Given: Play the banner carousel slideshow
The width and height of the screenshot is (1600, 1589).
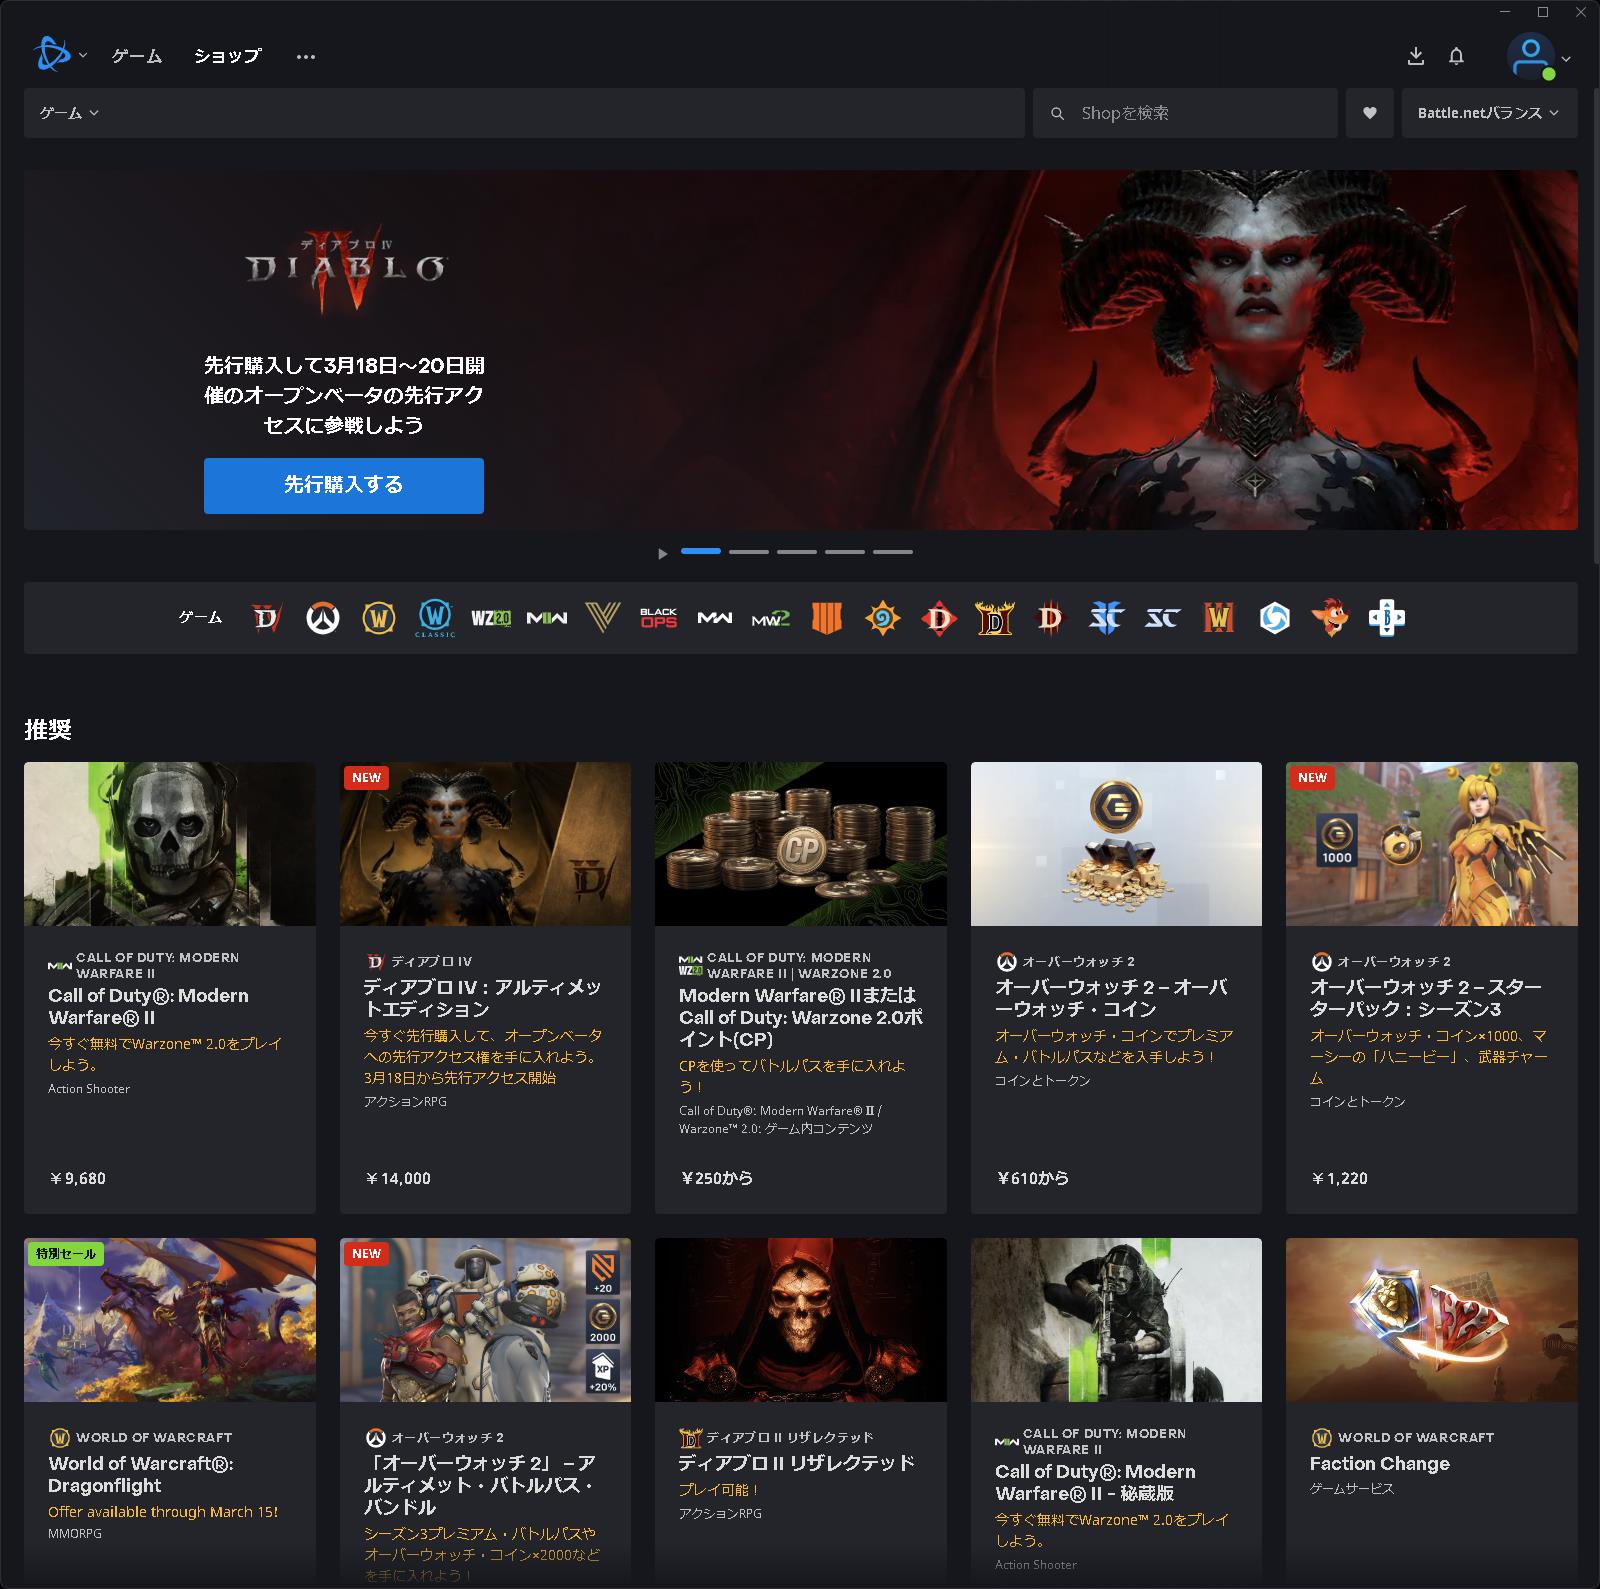Looking at the screenshot, I should click(662, 553).
